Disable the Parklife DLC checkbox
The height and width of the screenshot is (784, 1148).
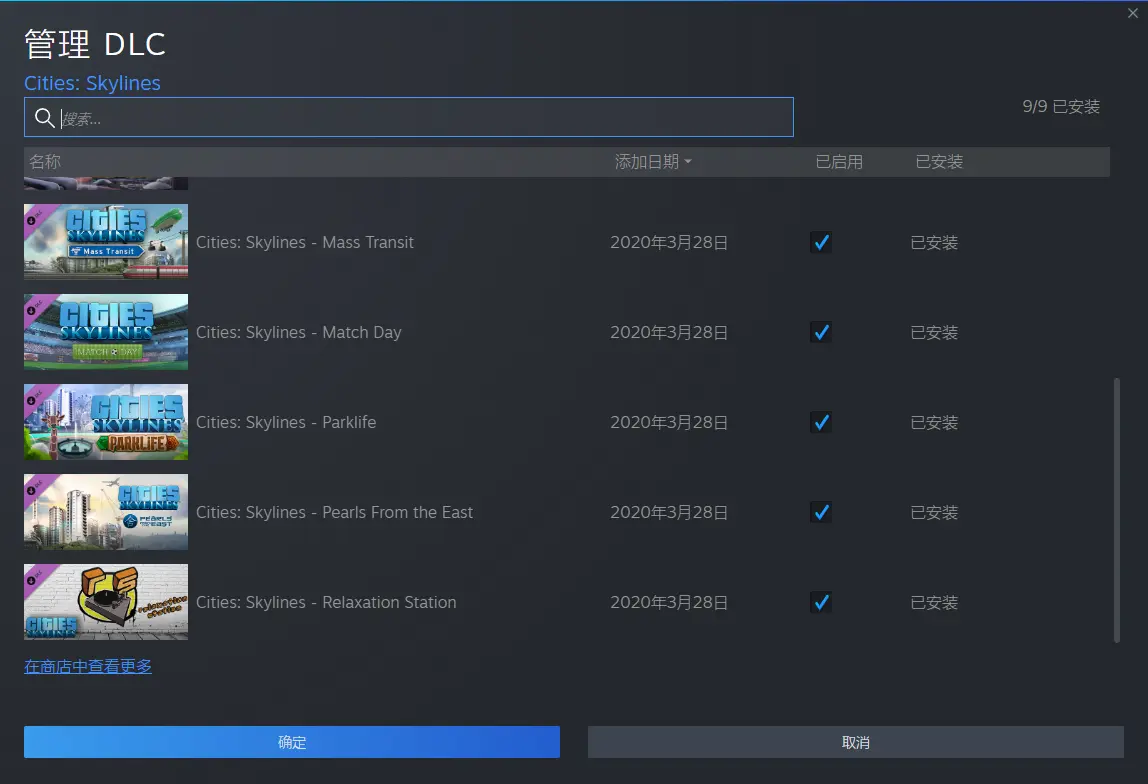[821, 422]
